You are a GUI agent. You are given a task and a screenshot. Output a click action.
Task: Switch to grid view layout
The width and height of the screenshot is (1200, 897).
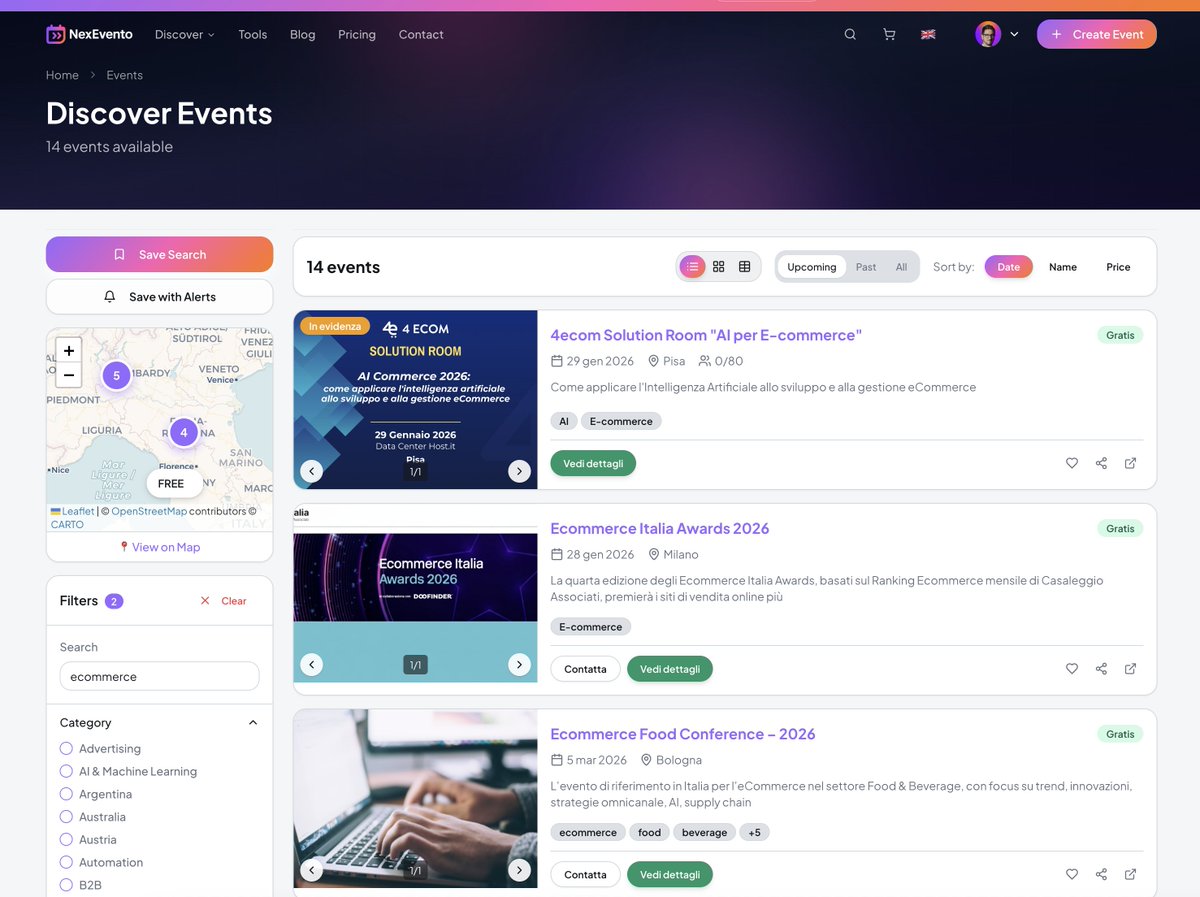pos(718,267)
